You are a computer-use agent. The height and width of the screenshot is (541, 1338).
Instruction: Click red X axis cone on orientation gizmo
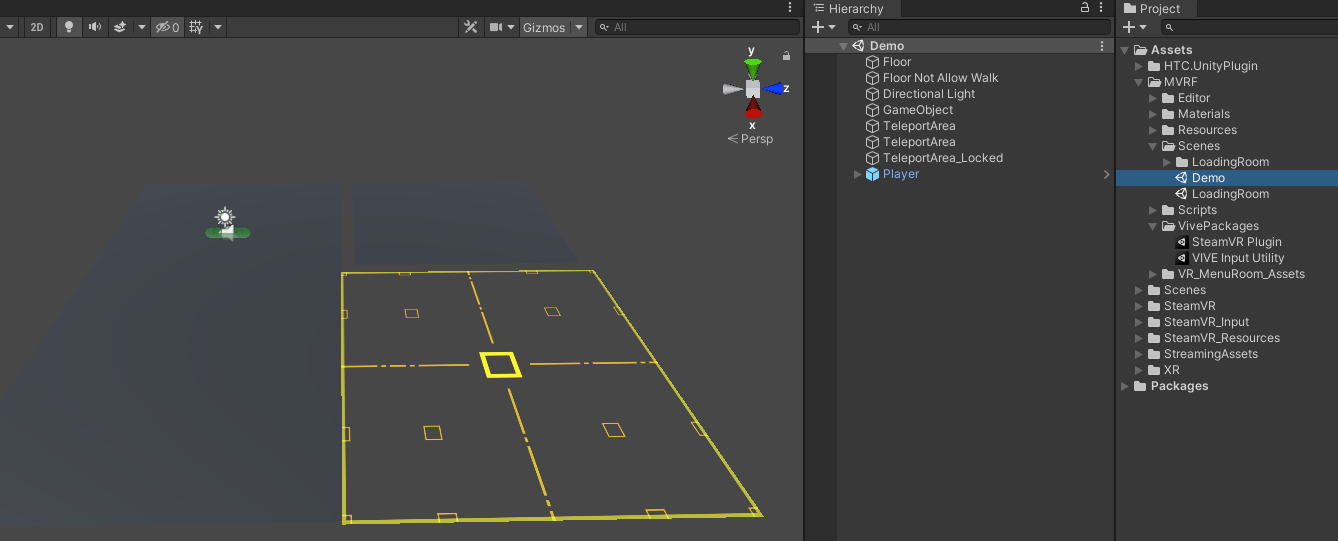click(753, 109)
